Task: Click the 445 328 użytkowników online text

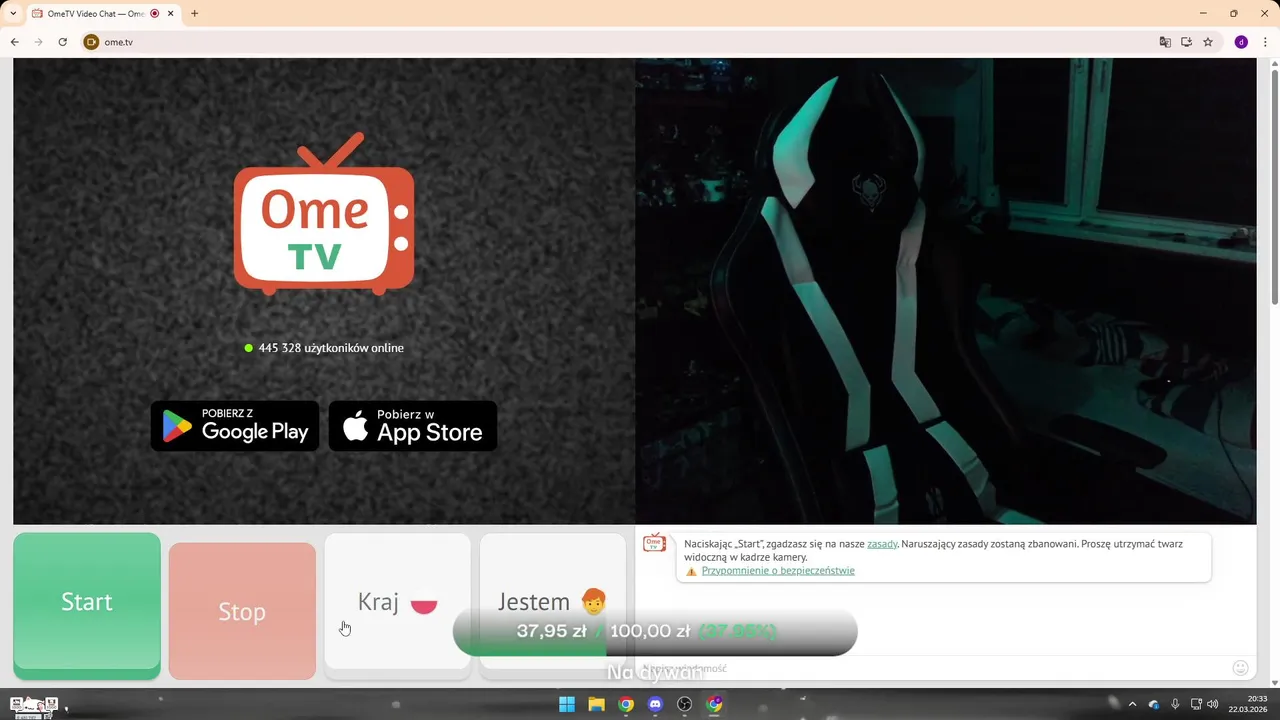Action: [331, 348]
